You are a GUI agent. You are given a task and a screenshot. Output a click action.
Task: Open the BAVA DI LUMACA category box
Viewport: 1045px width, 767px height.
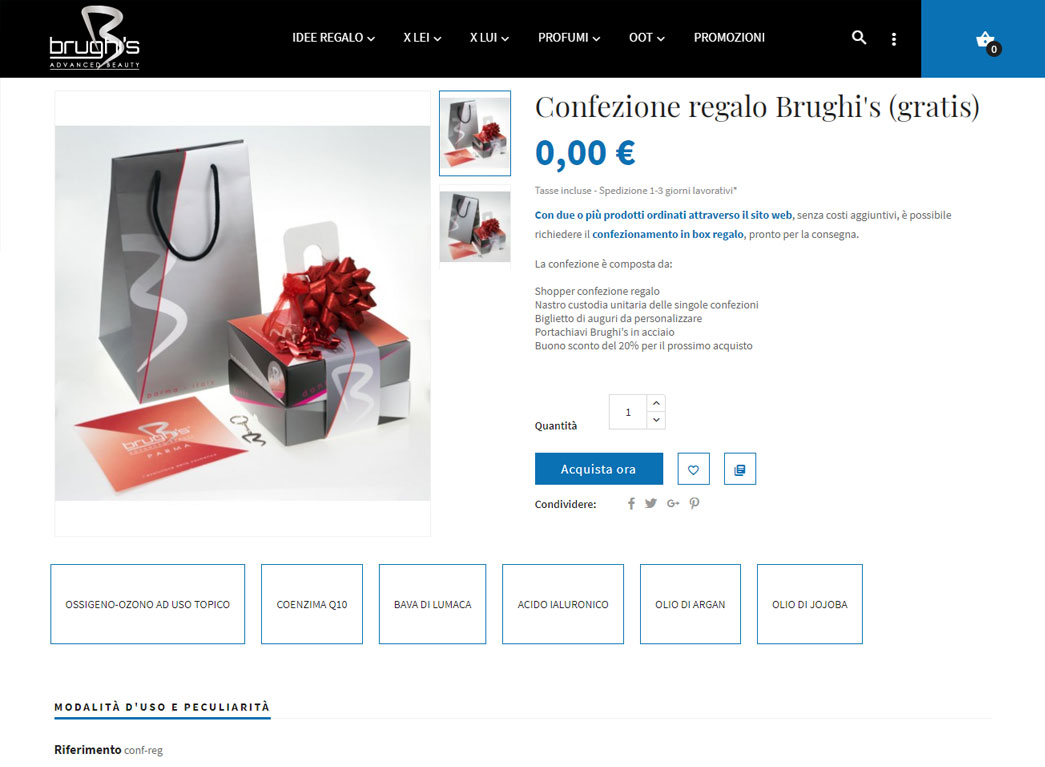[433, 604]
